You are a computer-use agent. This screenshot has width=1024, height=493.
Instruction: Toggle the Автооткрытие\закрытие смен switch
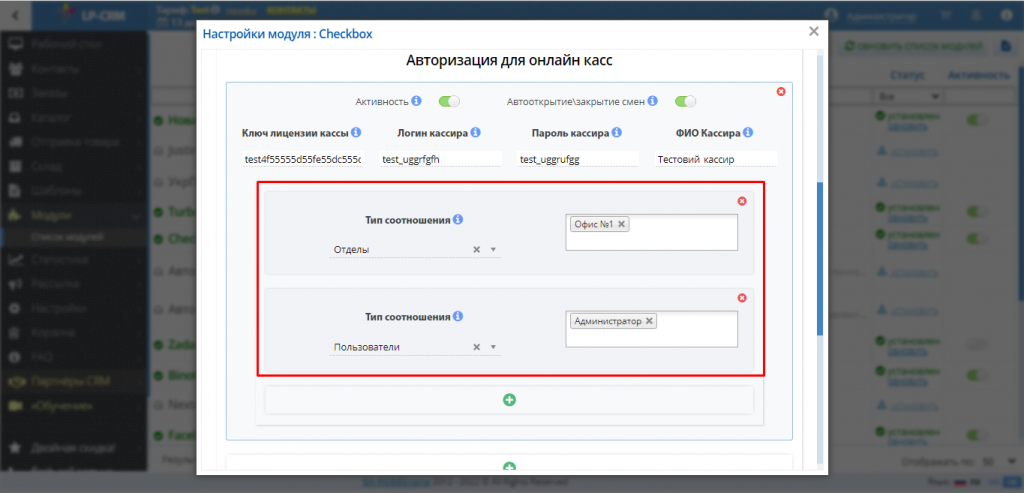(686, 101)
